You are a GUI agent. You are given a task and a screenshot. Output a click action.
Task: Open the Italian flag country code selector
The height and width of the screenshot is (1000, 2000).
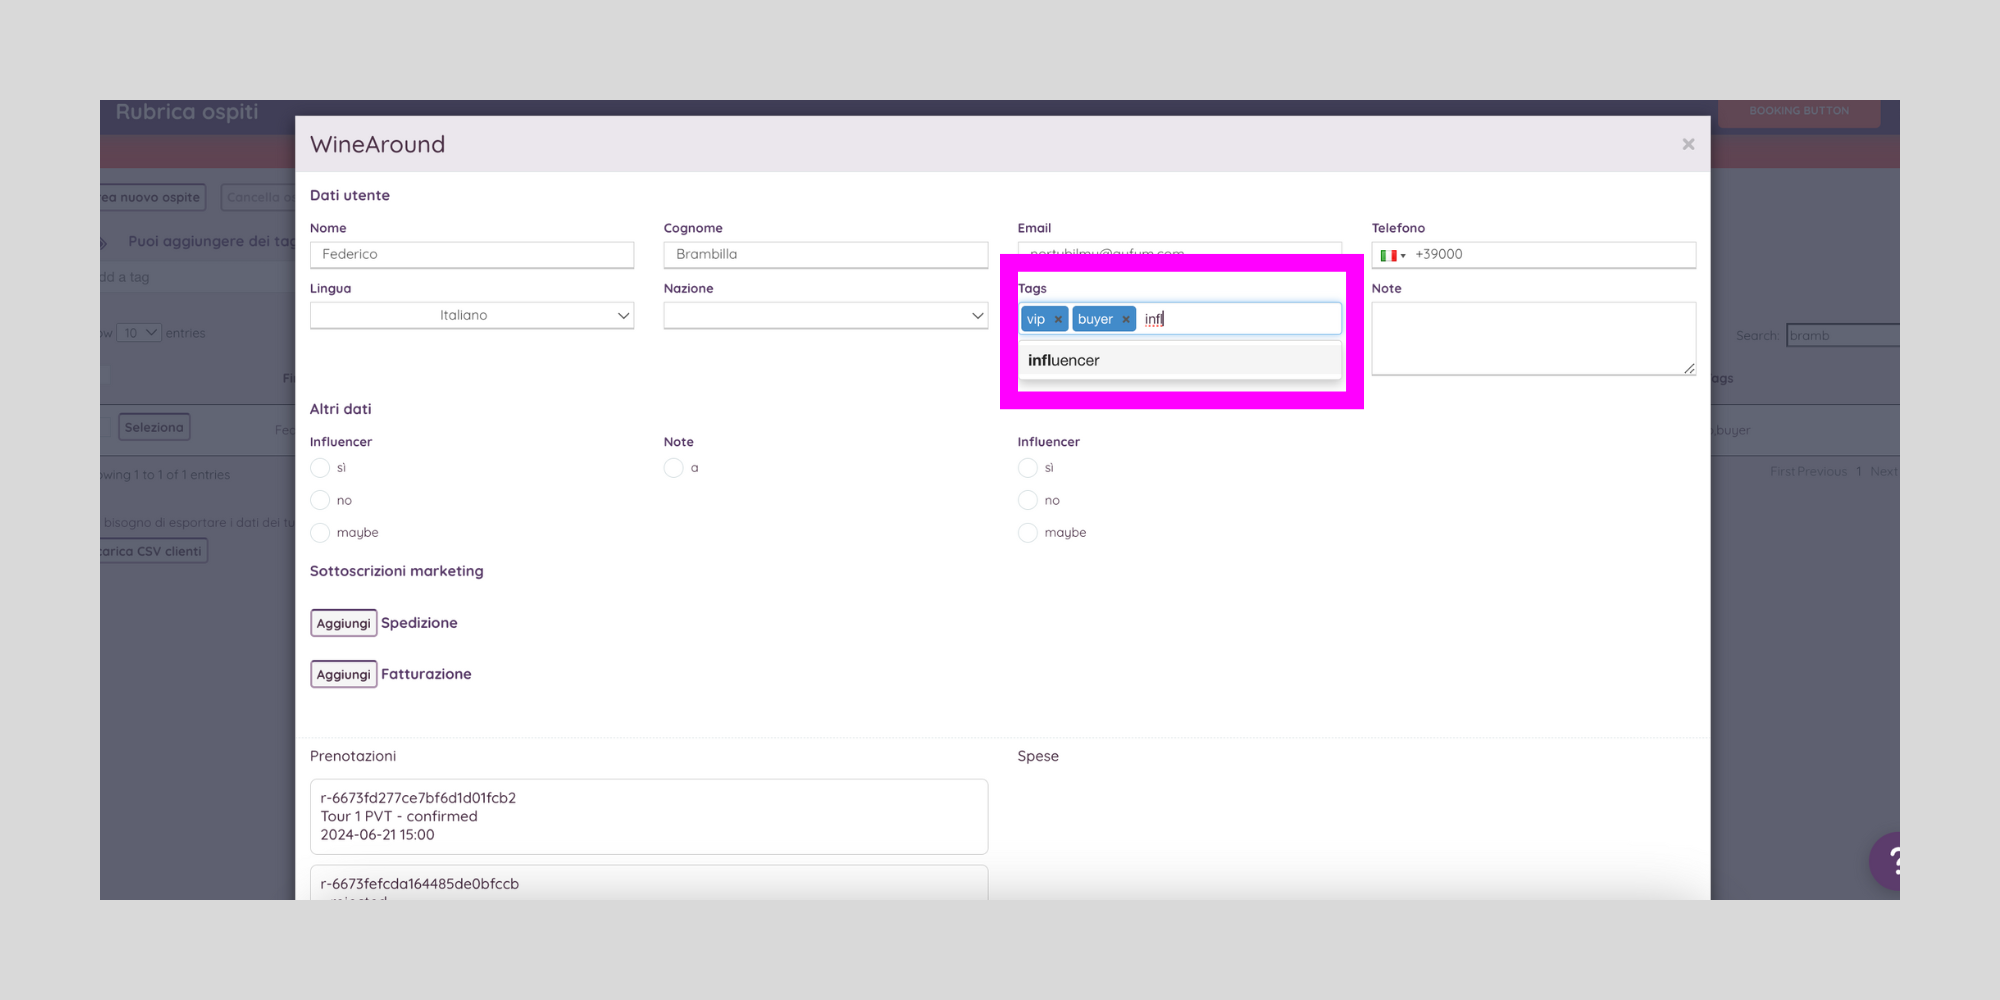click(1393, 255)
